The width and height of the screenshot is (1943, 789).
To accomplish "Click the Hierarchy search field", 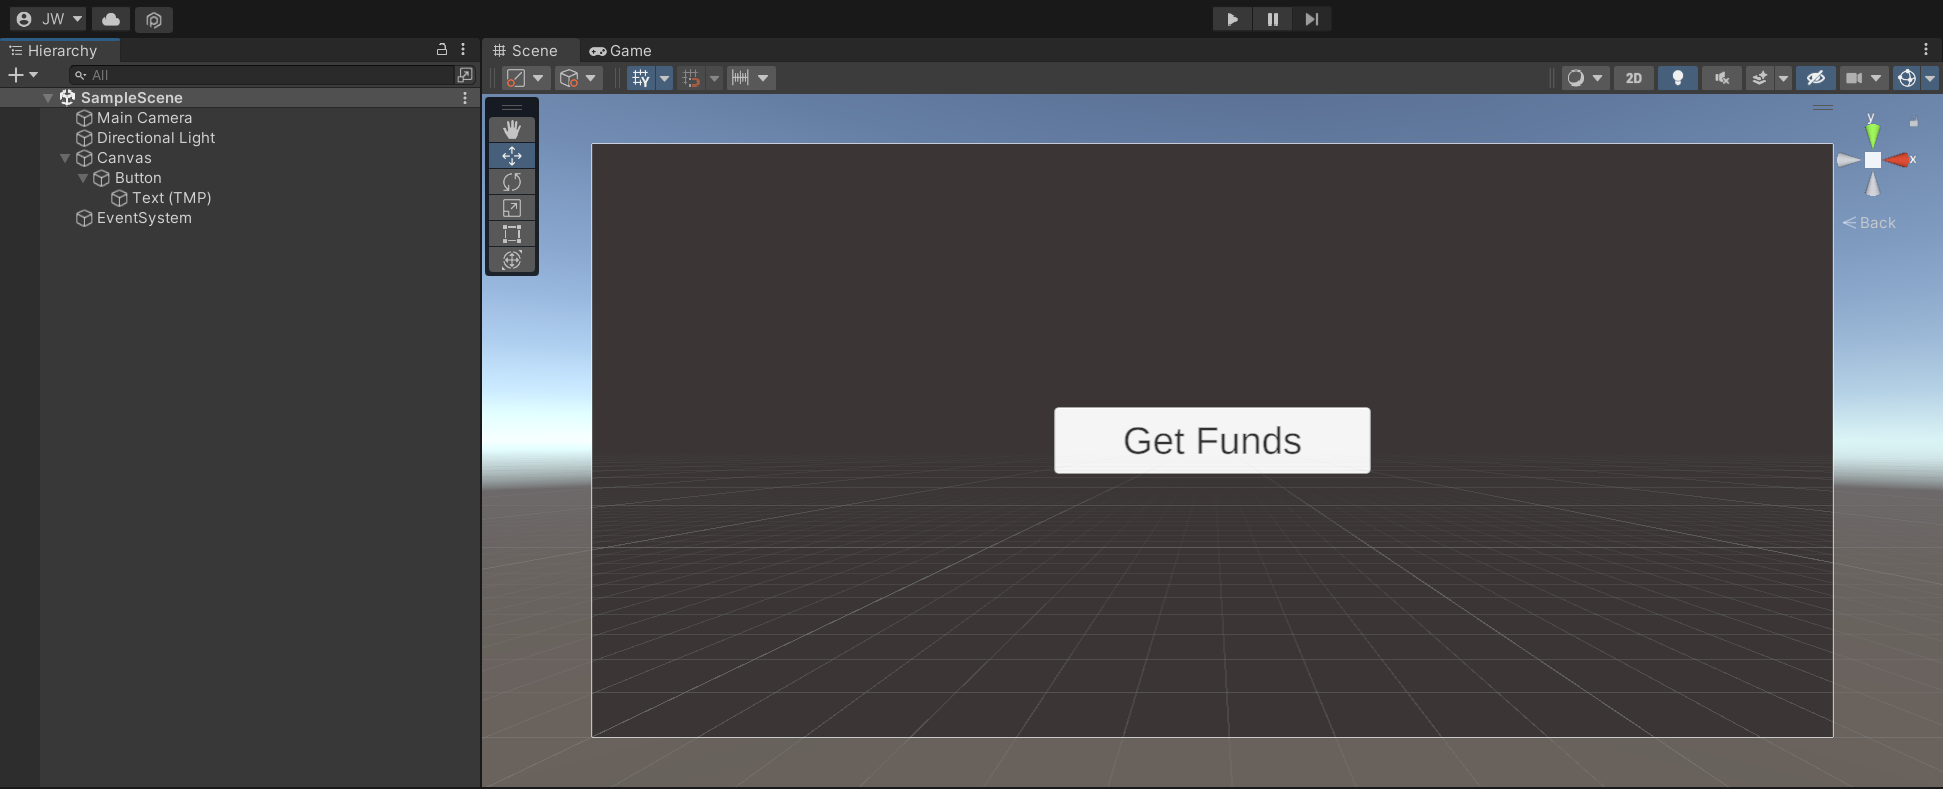I will [x=263, y=75].
